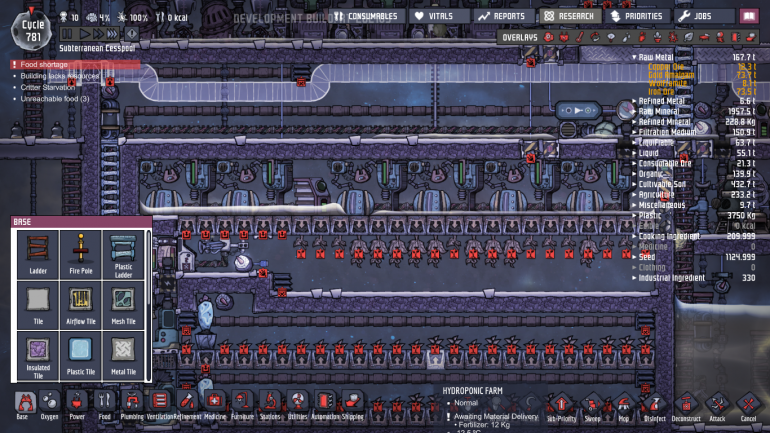
Task: Open the codex book icon
Action: (749, 16)
